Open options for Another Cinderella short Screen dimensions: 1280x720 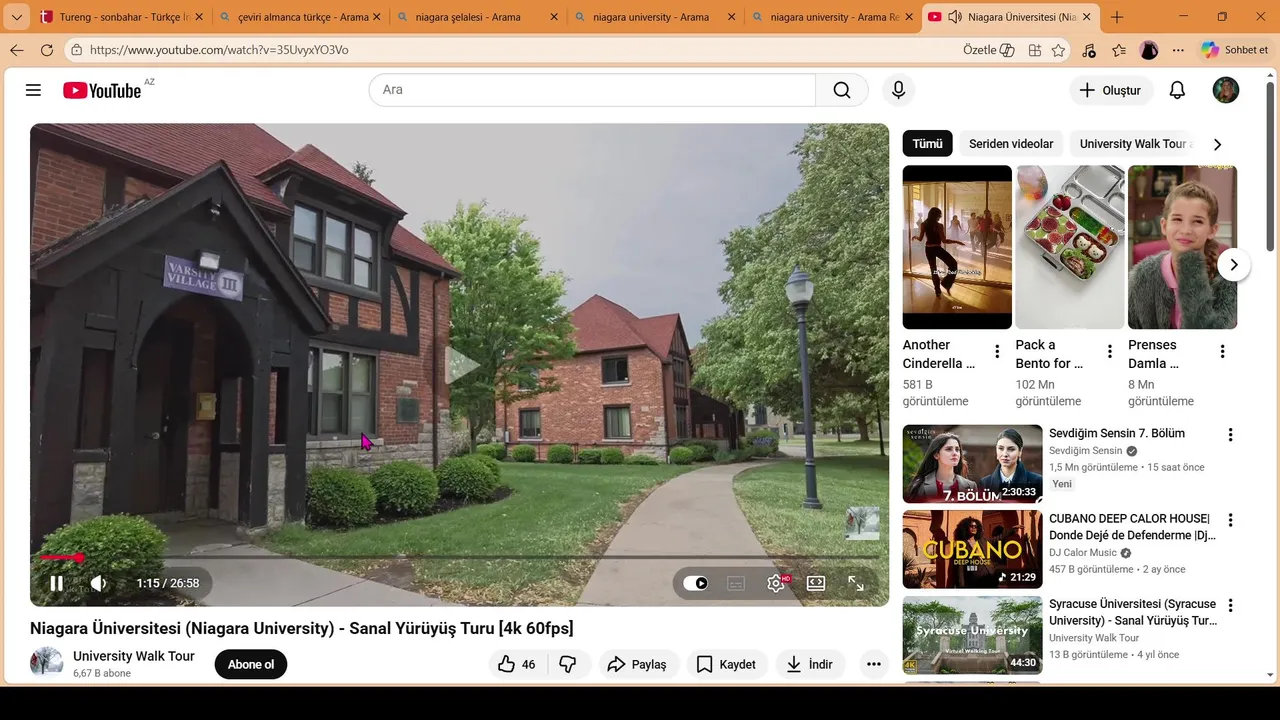point(997,352)
